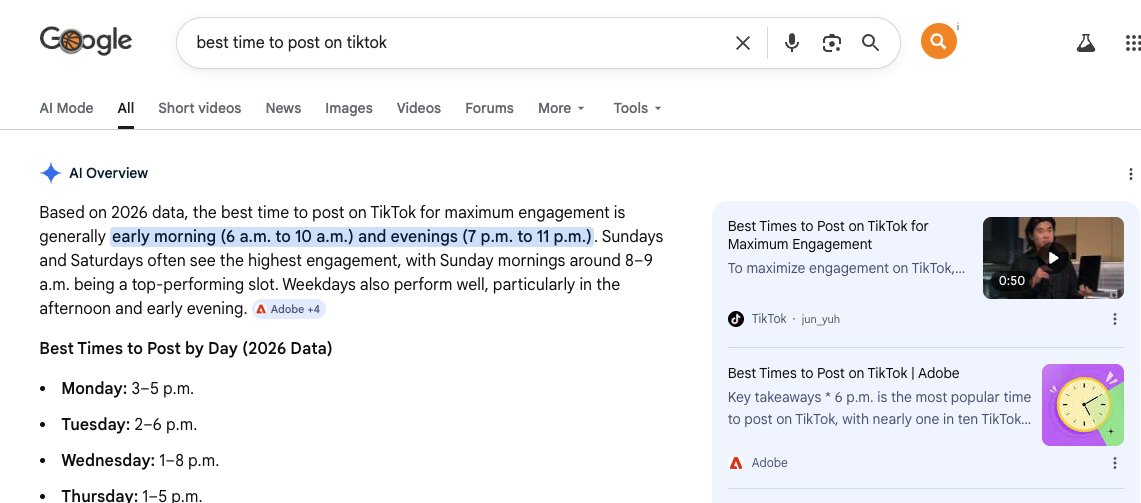Click the 0:50 video duration badge
The width and height of the screenshot is (1141, 503).
click(x=1011, y=281)
